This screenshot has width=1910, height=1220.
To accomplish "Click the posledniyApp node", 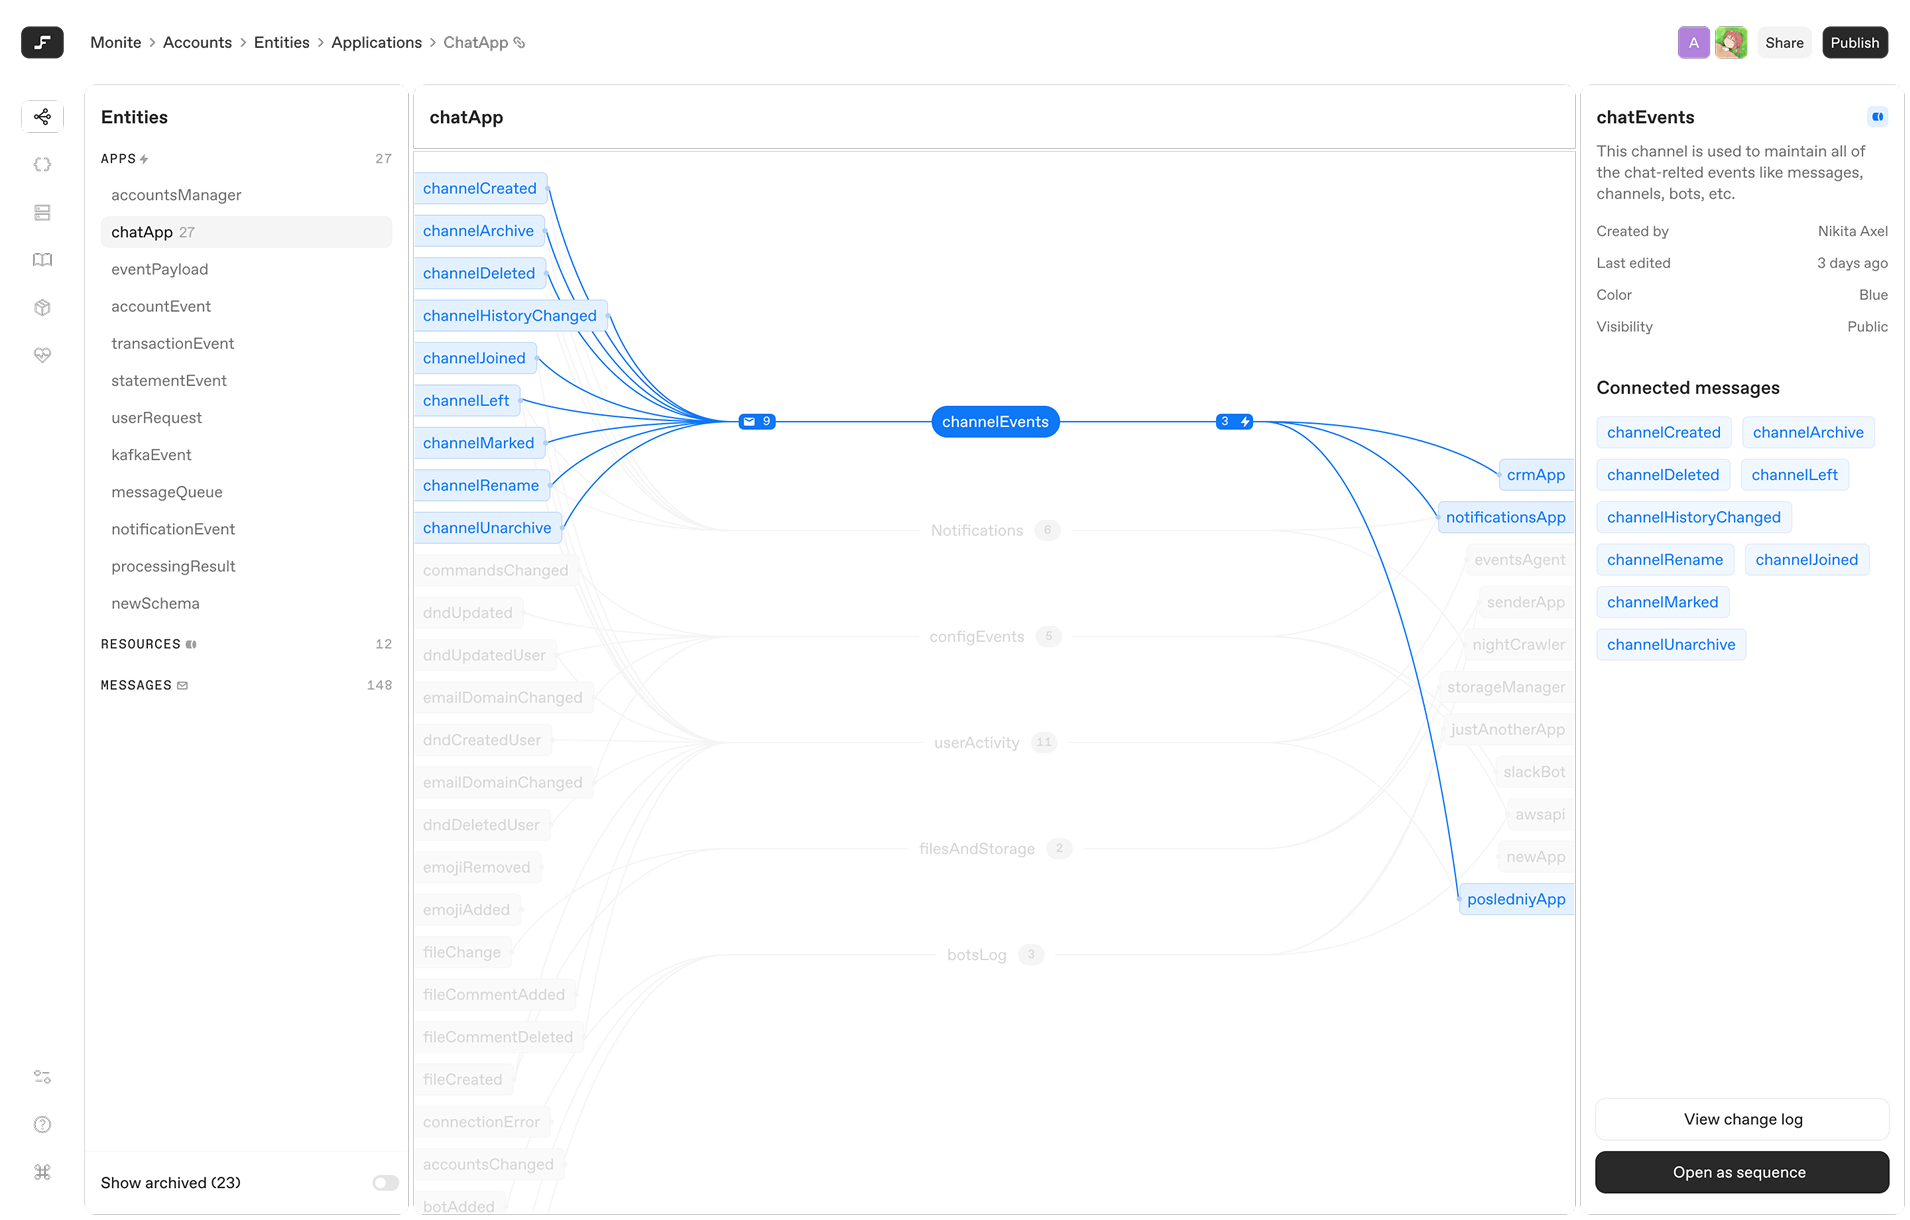I will point(1516,899).
